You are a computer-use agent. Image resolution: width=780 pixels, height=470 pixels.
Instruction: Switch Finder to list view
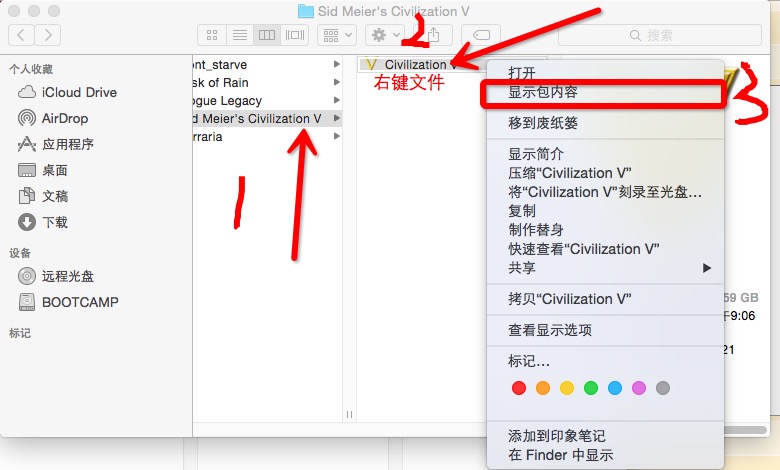[x=240, y=35]
